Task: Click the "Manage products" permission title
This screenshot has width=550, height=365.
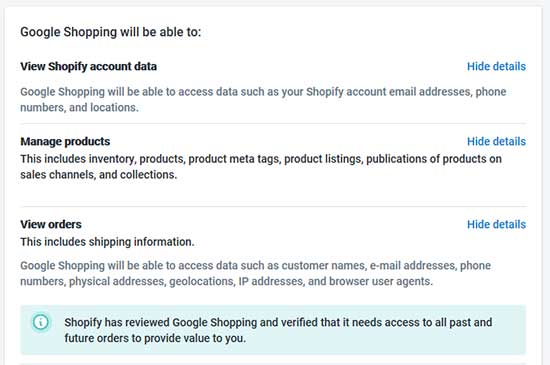Action: coord(65,141)
